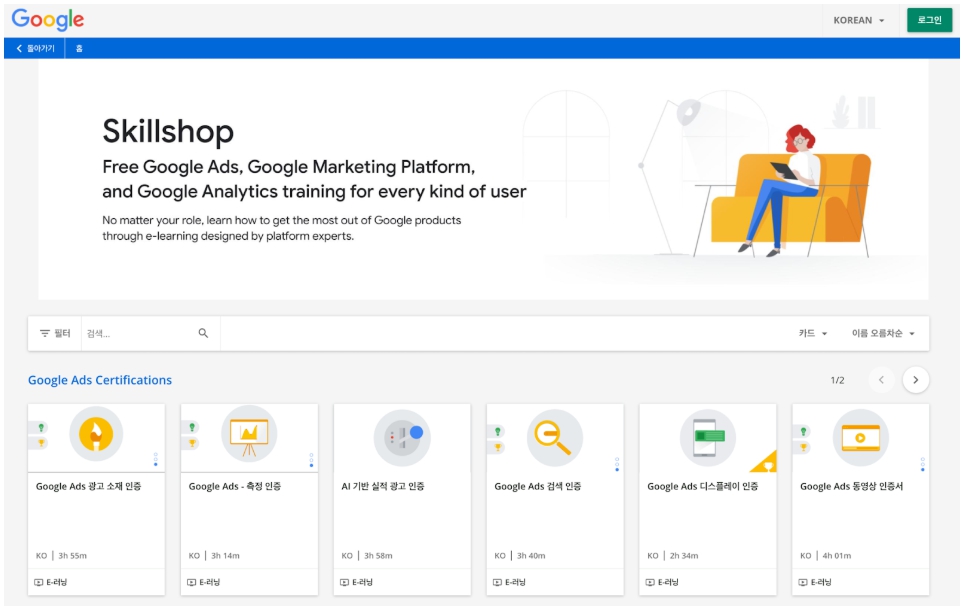Click green badge on 검색 인증 card
This screenshot has height=613, width=968.
coord(497,432)
